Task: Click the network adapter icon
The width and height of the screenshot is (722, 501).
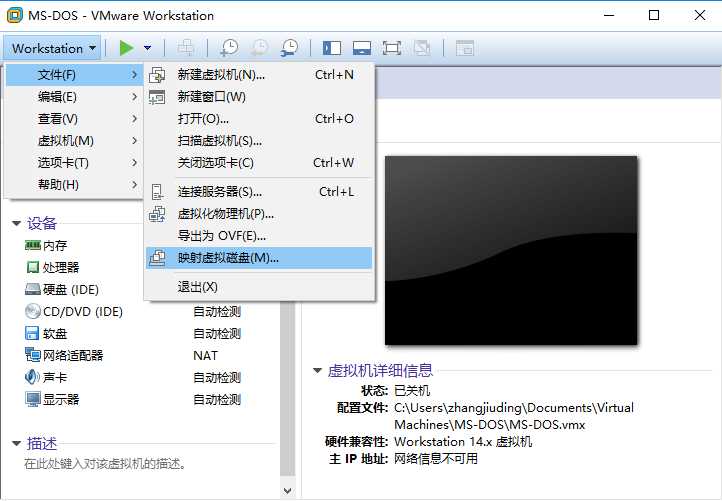Action: tap(33, 355)
